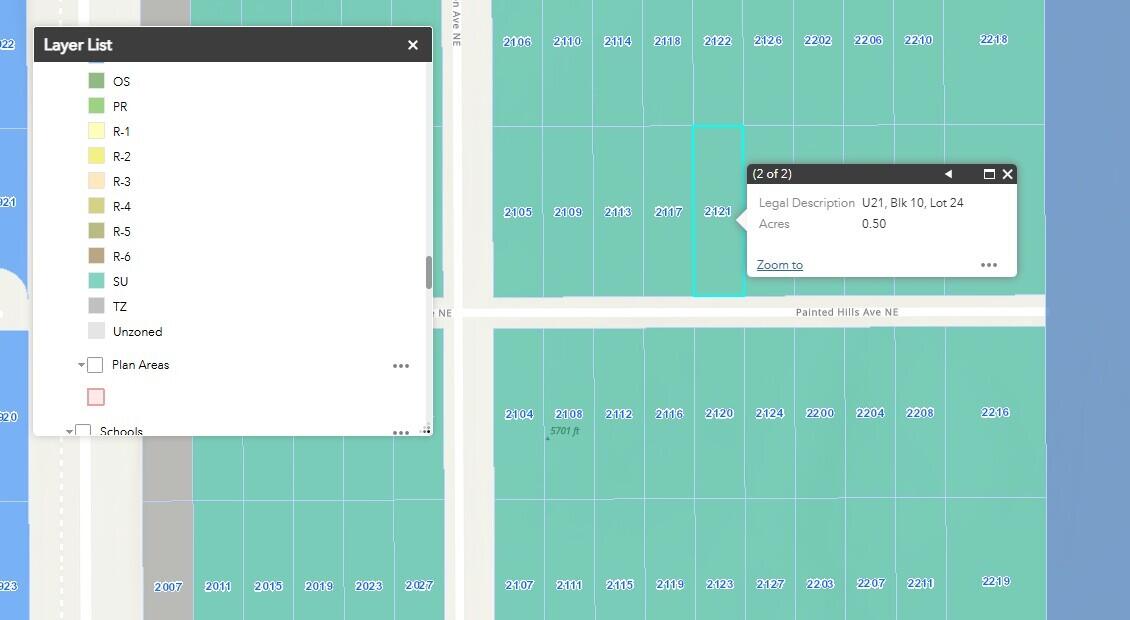Screen dimensions: 1130x620
Task: Collapse the Plan Areas legend arrow
Action: coord(81,365)
